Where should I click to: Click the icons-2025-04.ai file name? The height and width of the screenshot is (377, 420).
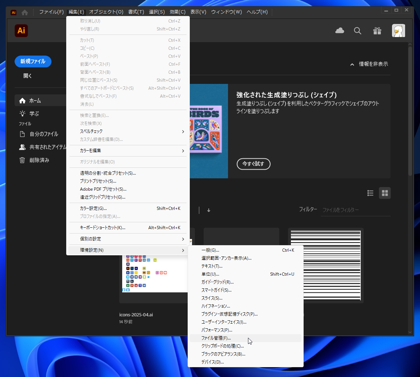coord(136,315)
